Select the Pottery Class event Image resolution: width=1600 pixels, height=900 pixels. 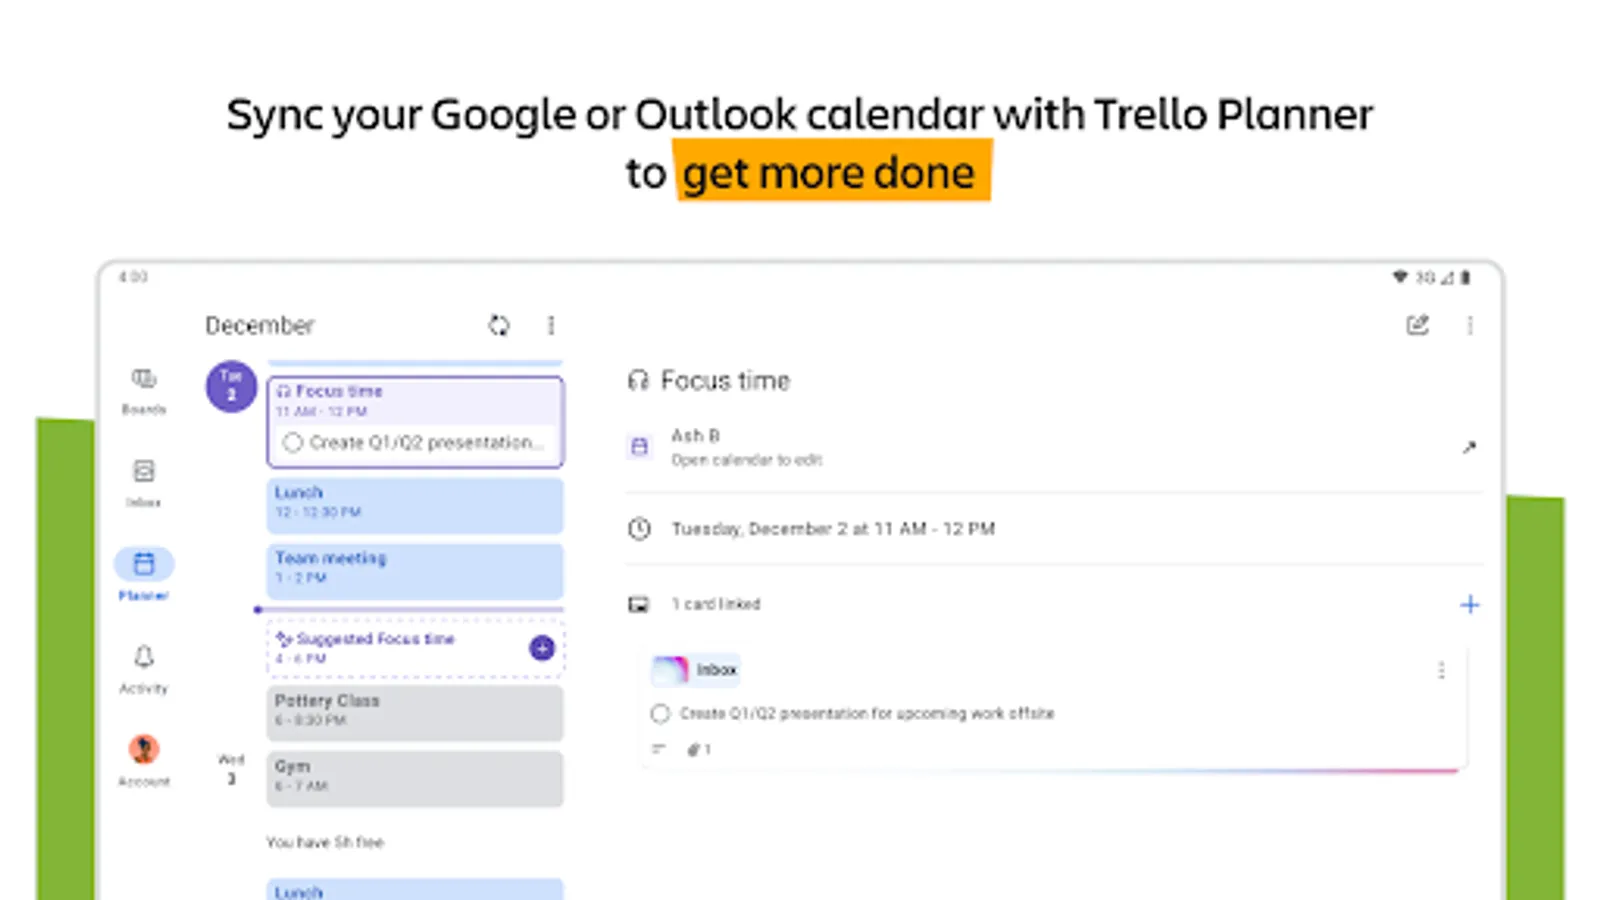pyautogui.click(x=414, y=711)
